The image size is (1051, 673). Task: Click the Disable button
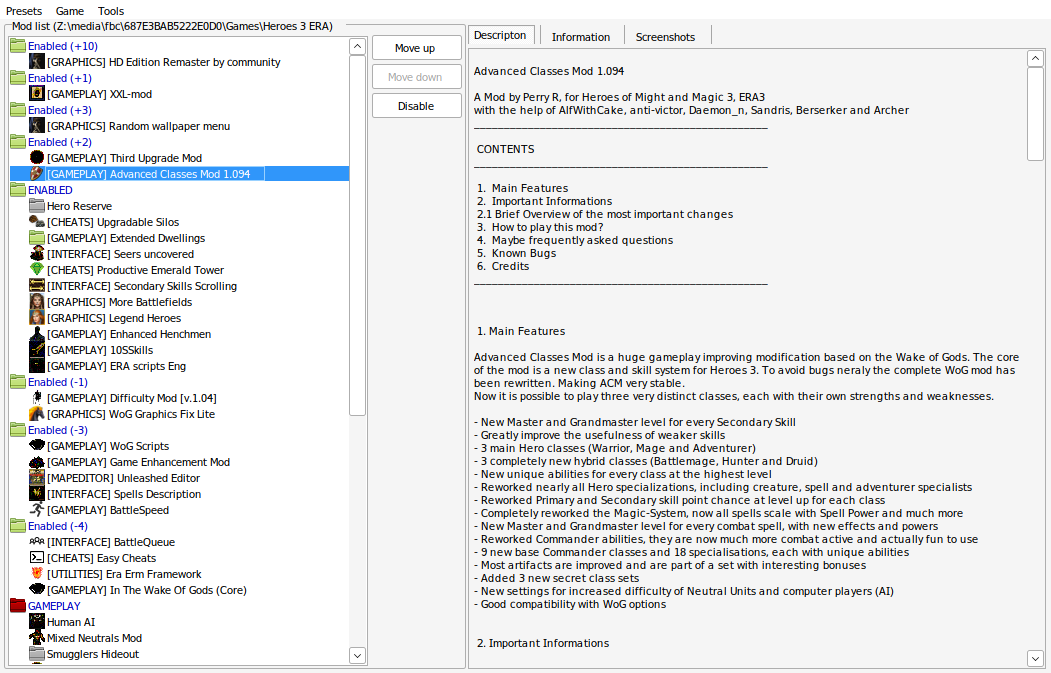pyautogui.click(x=416, y=106)
